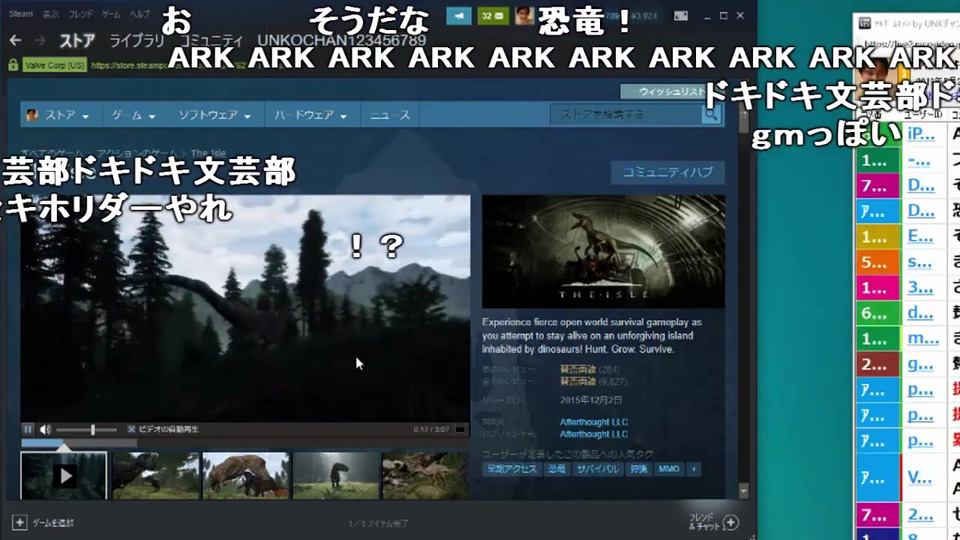Screen dimensions: 960x540
Task: Select the second screenshot thumbnail
Action: click(x=156, y=476)
